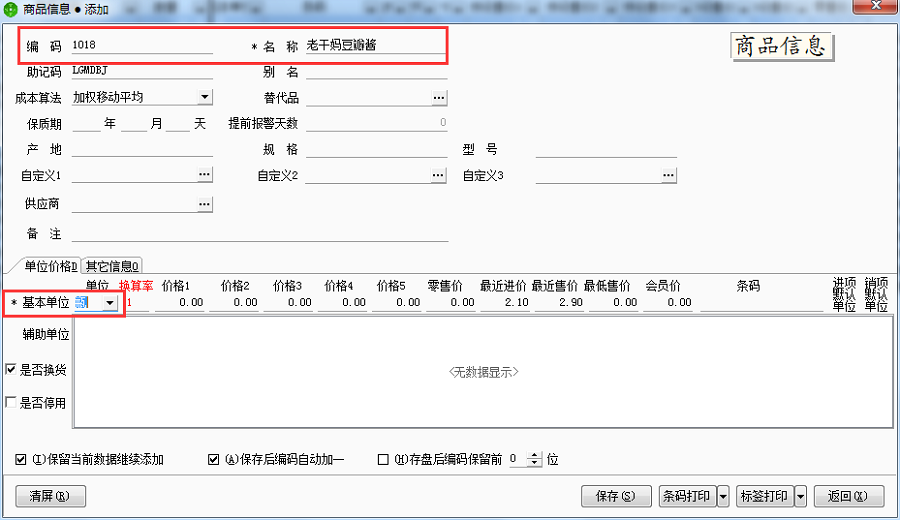Viewport: 900px width, 520px height.
Task: Open the 标签打印 dropdown arrow
Action: pos(801,496)
